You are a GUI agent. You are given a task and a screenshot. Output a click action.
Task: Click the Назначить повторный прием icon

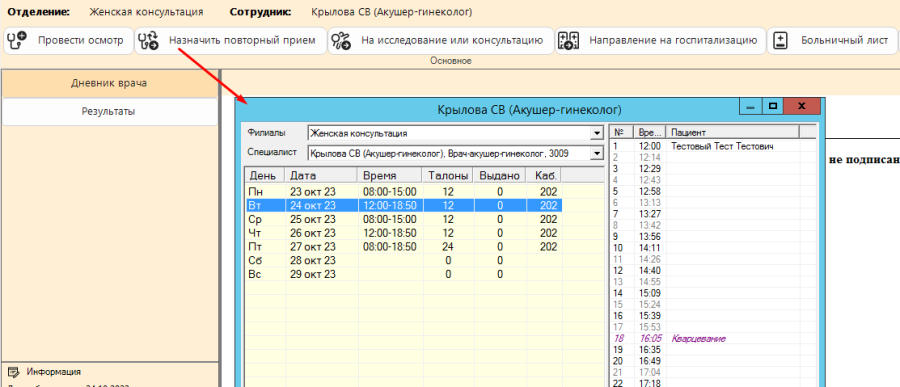coord(149,41)
